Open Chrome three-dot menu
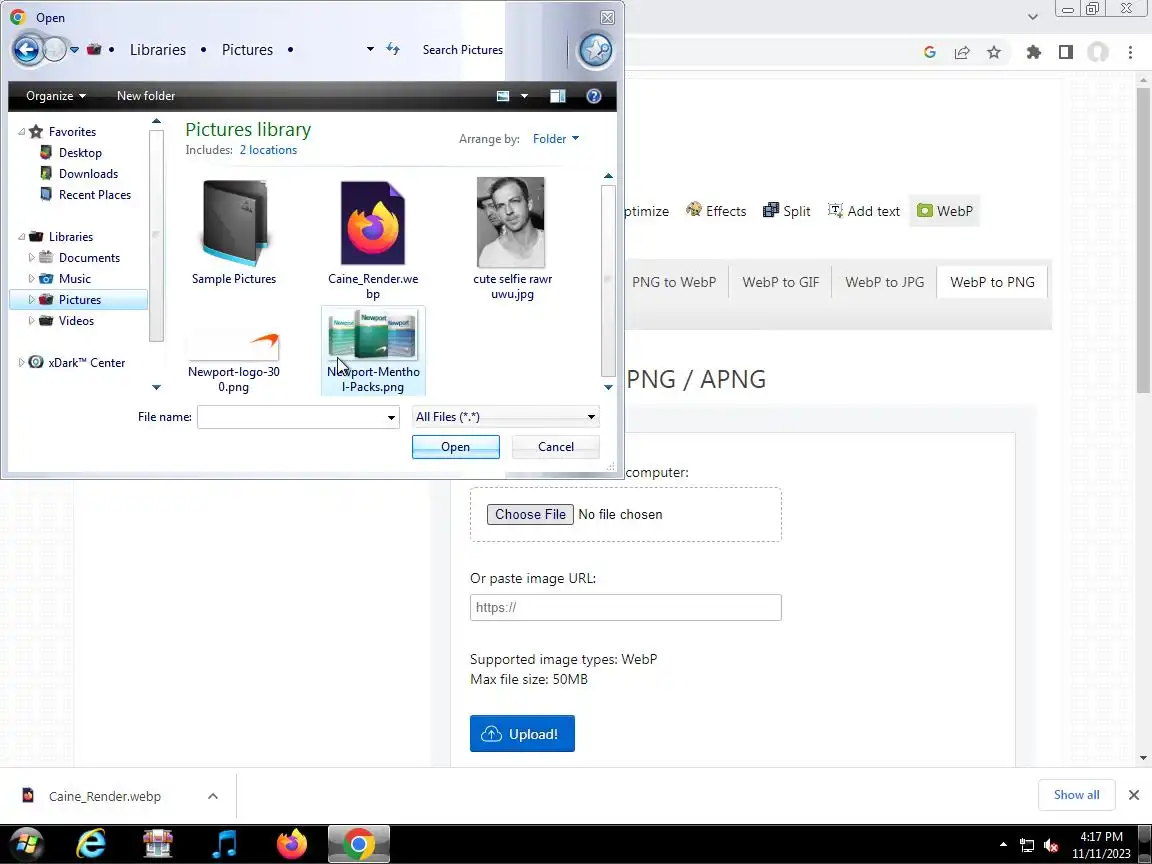 pyautogui.click(x=1130, y=52)
